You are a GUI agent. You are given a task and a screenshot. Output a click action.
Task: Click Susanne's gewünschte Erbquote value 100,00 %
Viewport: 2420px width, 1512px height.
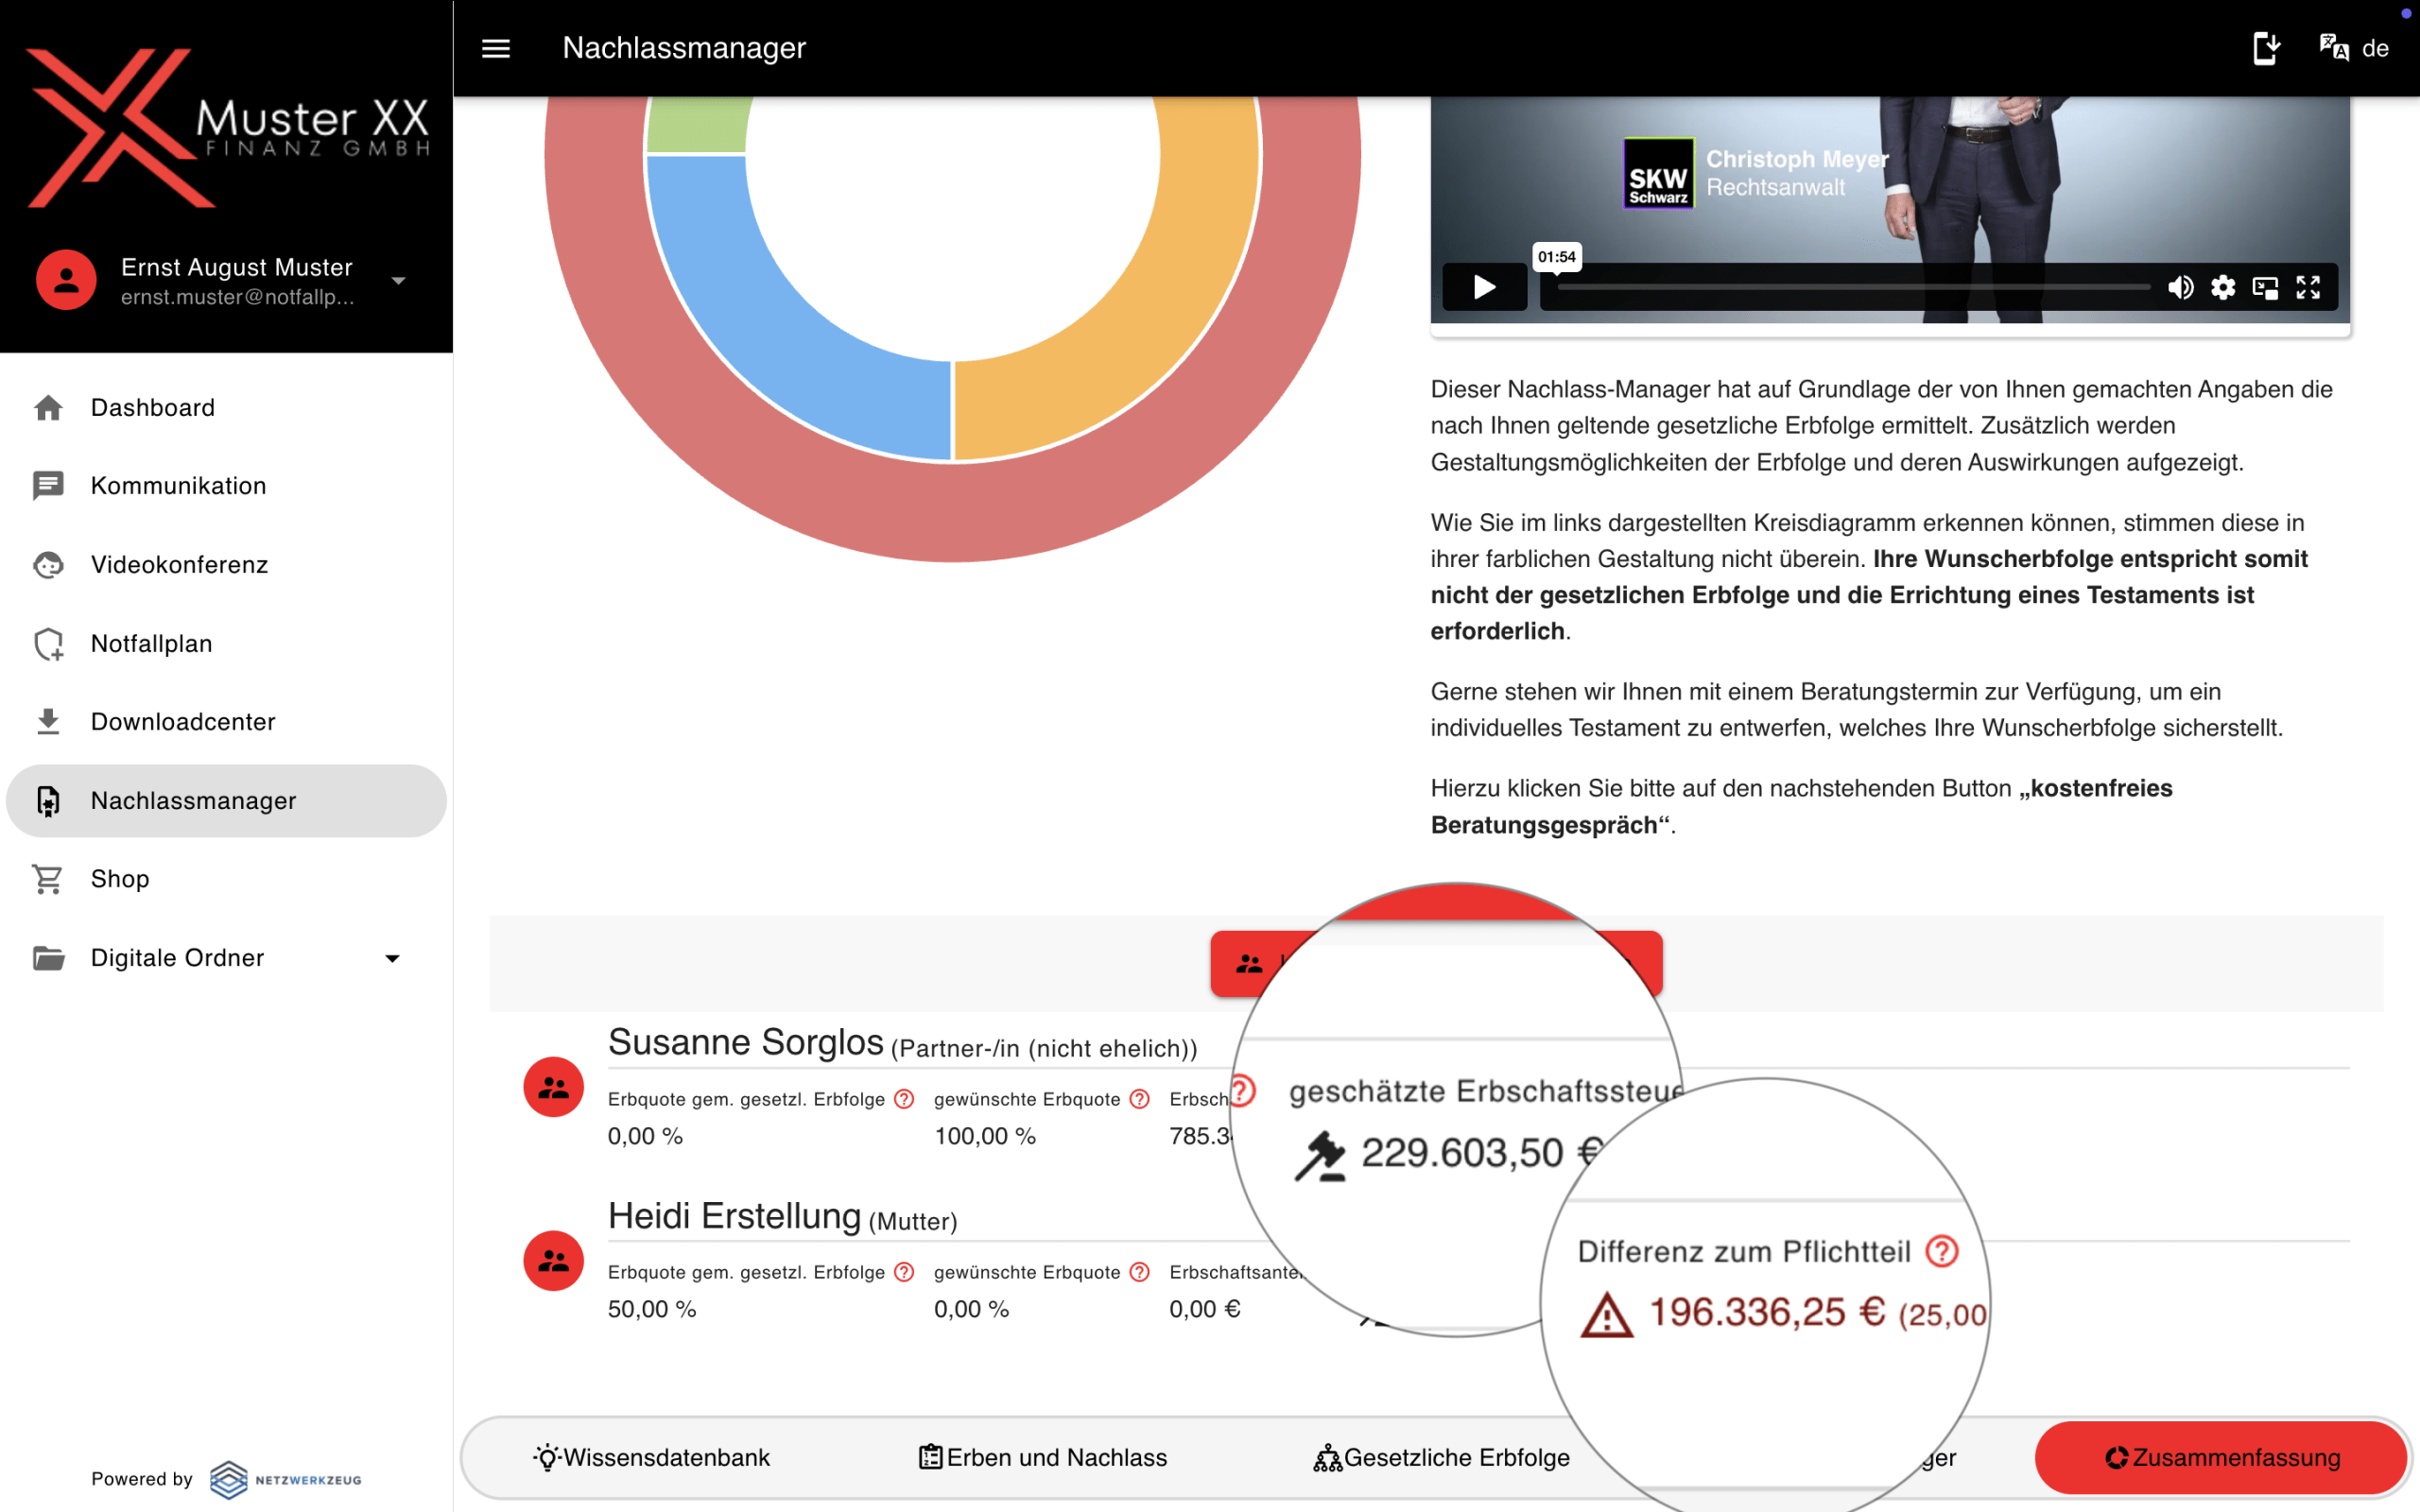pyautogui.click(x=985, y=1136)
